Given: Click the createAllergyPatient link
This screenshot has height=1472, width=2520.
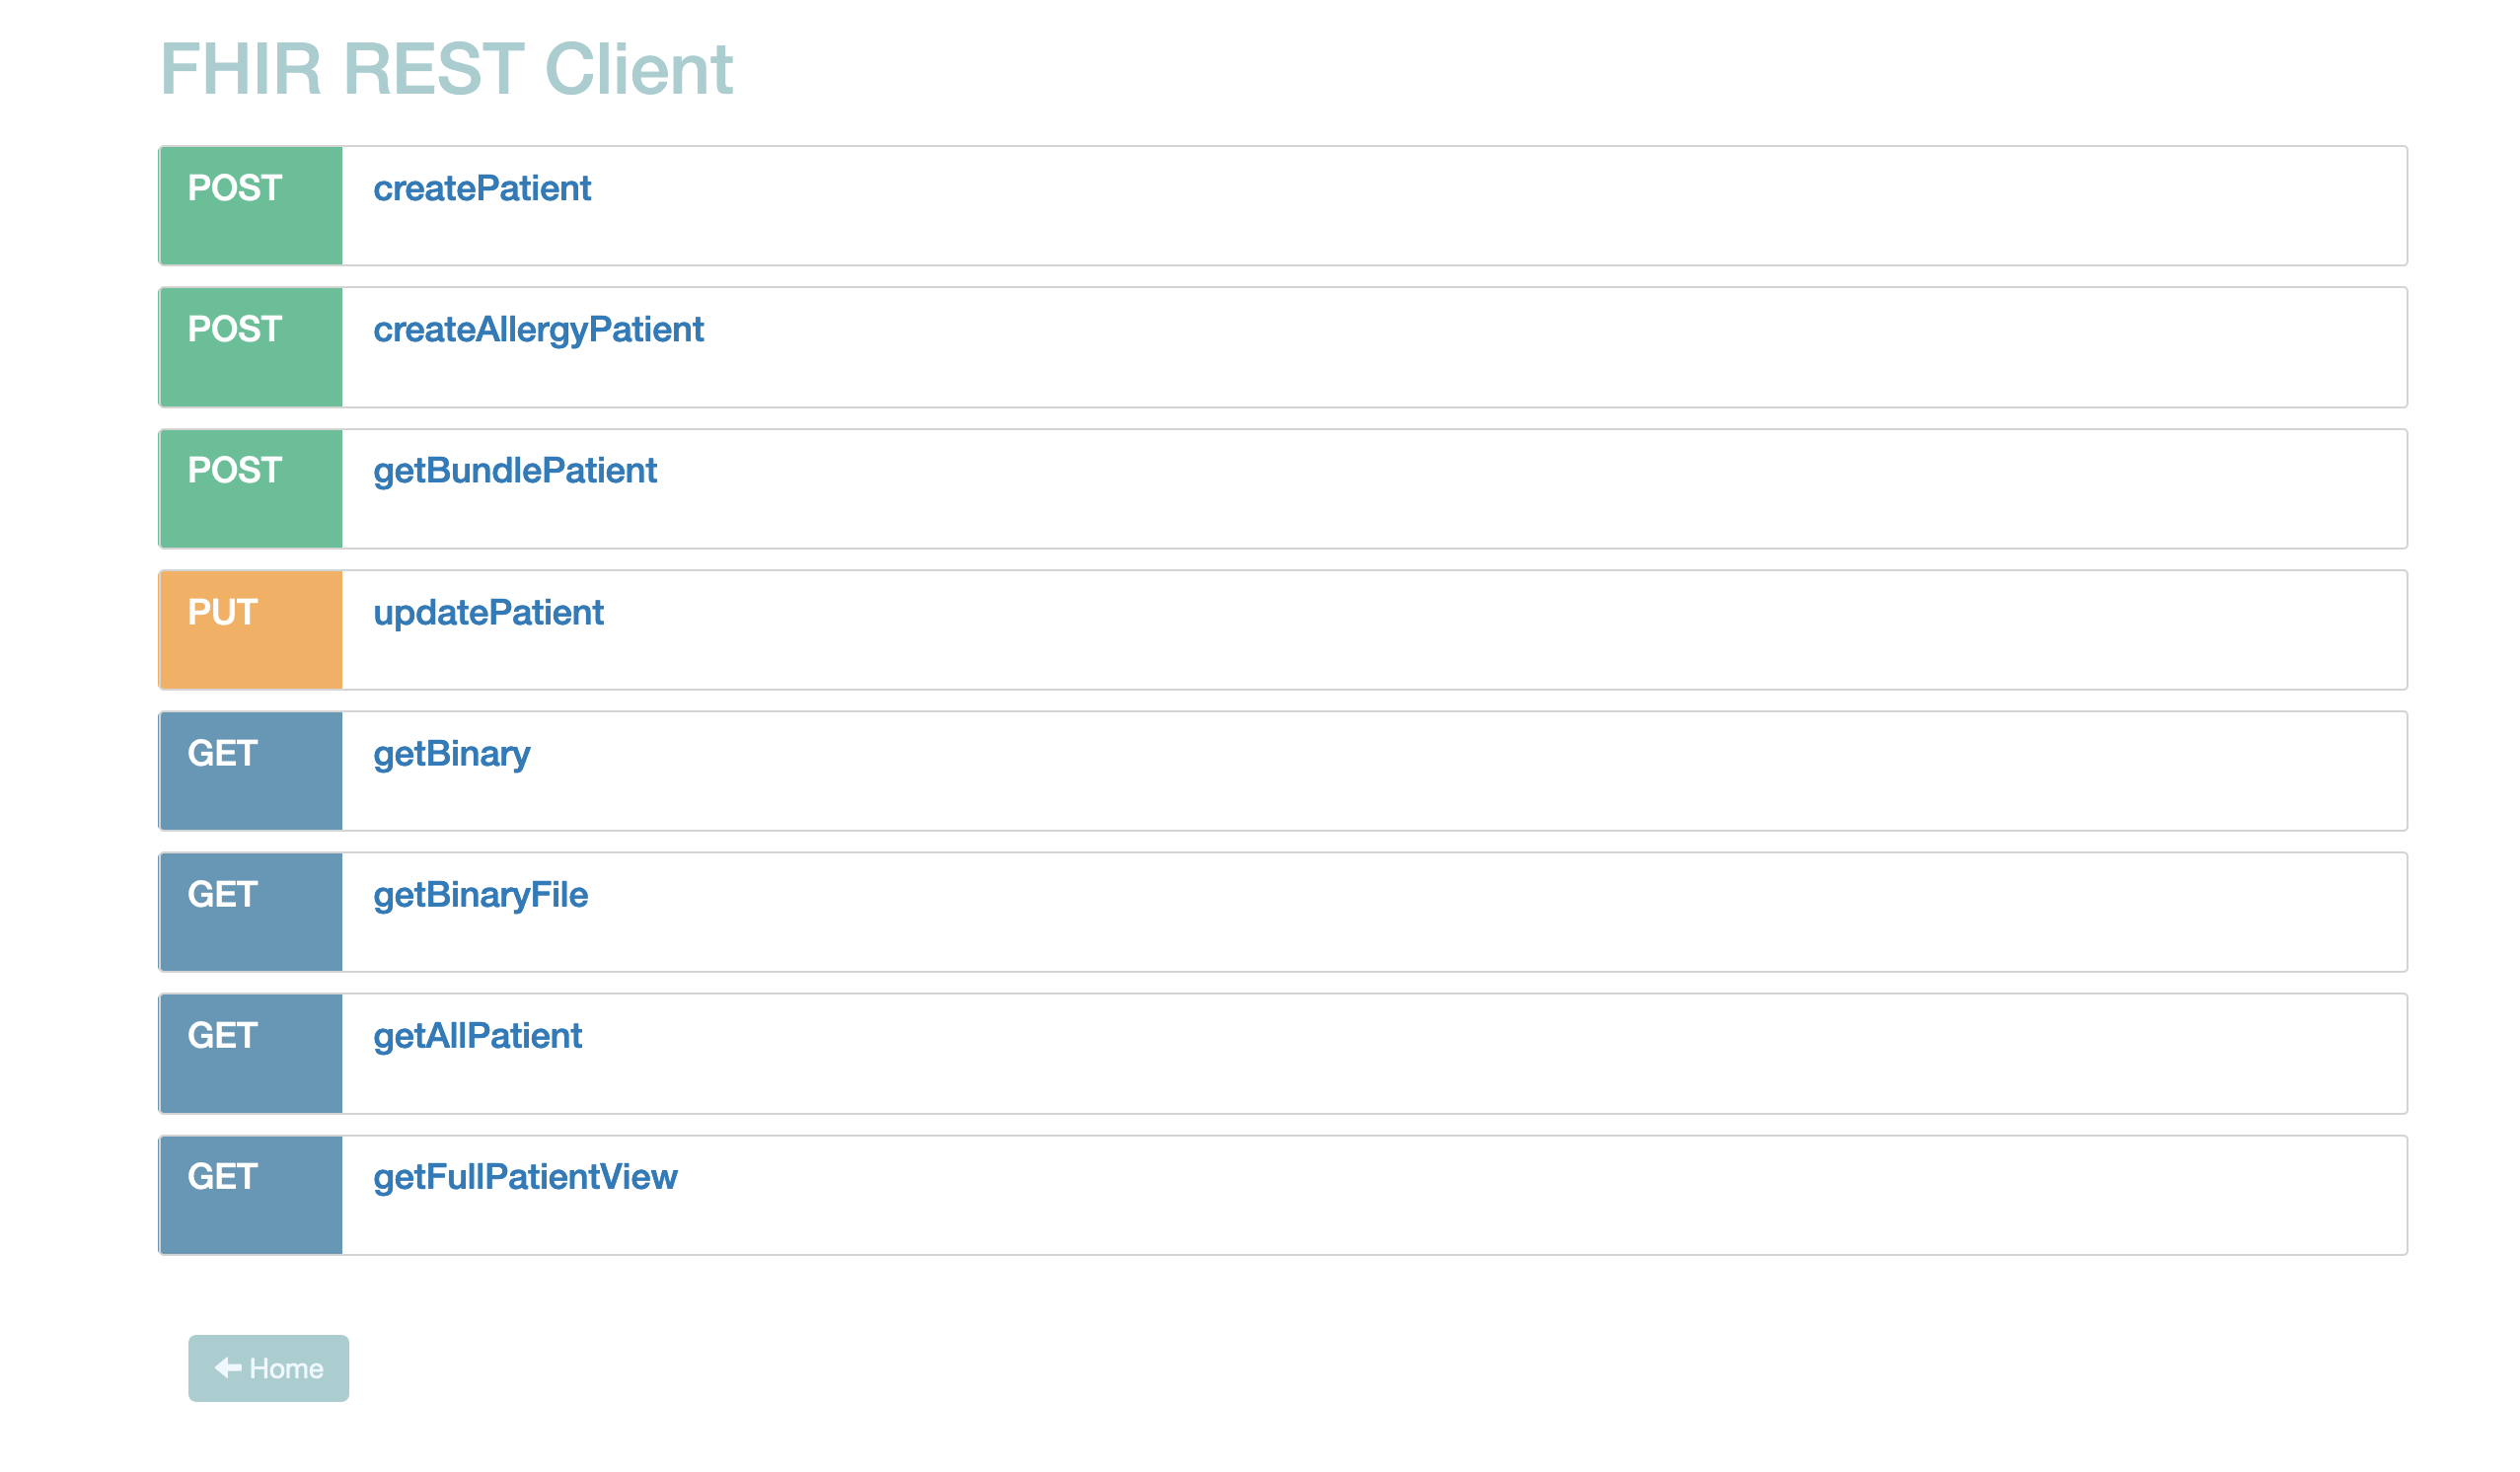Looking at the screenshot, I should [538, 330].
